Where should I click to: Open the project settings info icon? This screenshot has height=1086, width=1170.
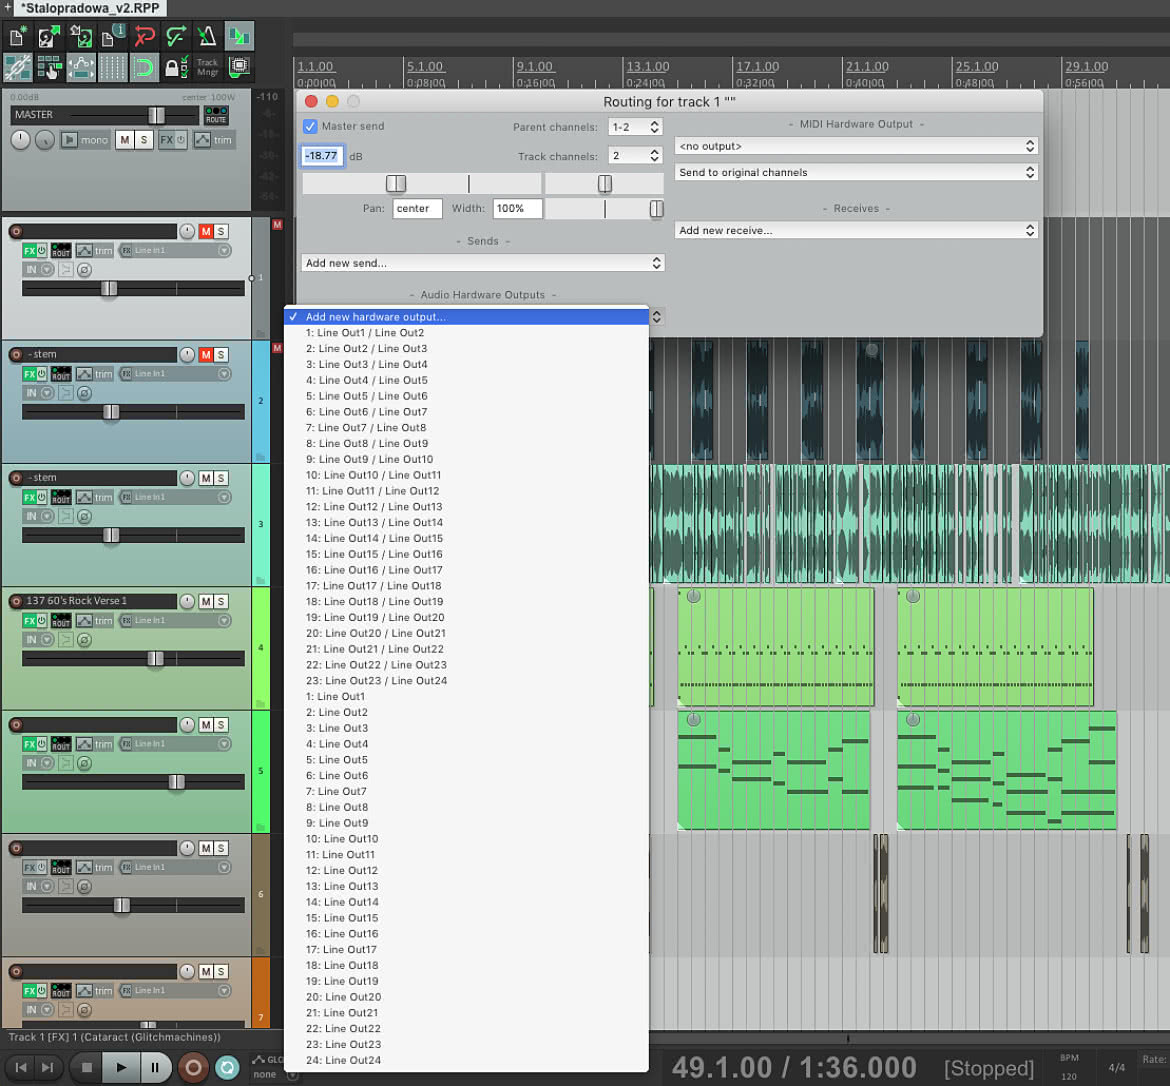112,37
